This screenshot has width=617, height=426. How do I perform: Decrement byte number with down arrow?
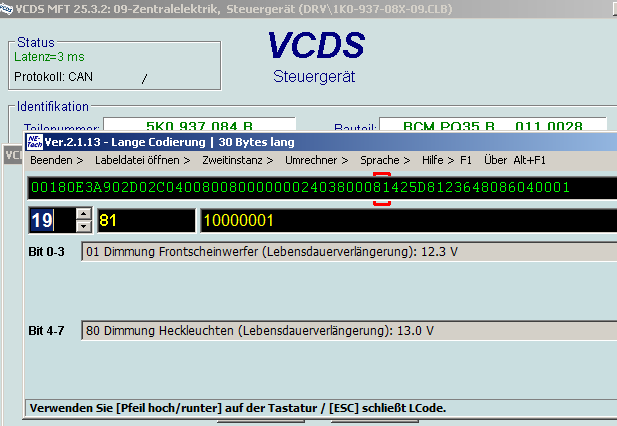click(83, 226)
